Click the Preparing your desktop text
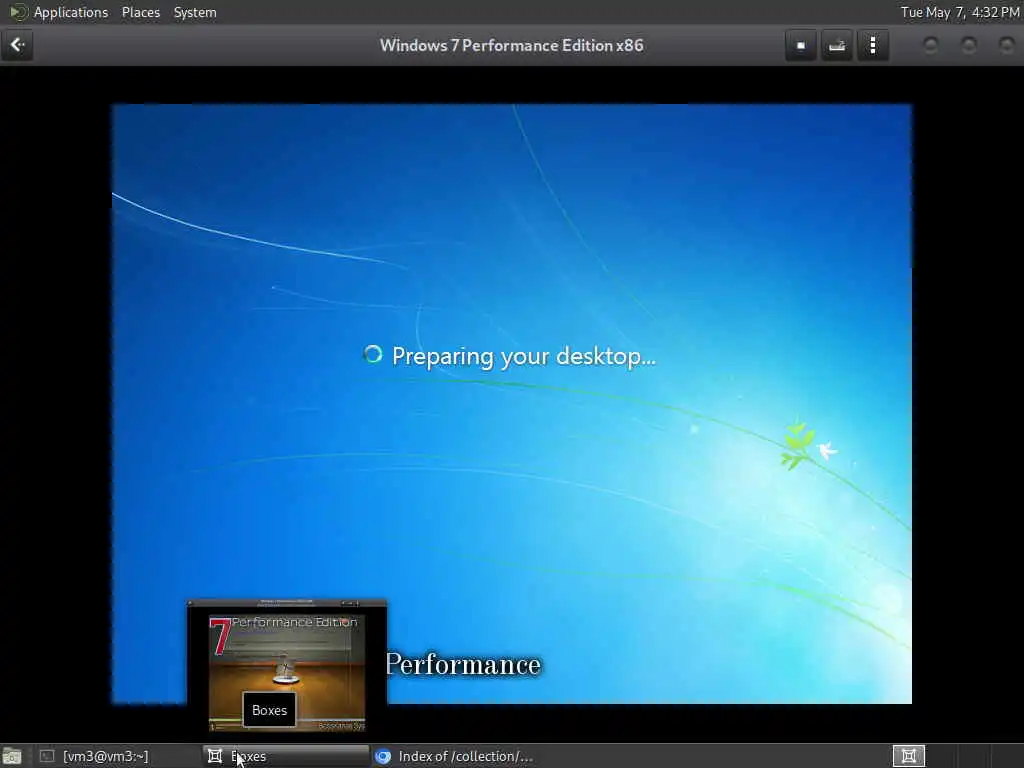This screenshot has width=1024, height=768. (523, 357)
